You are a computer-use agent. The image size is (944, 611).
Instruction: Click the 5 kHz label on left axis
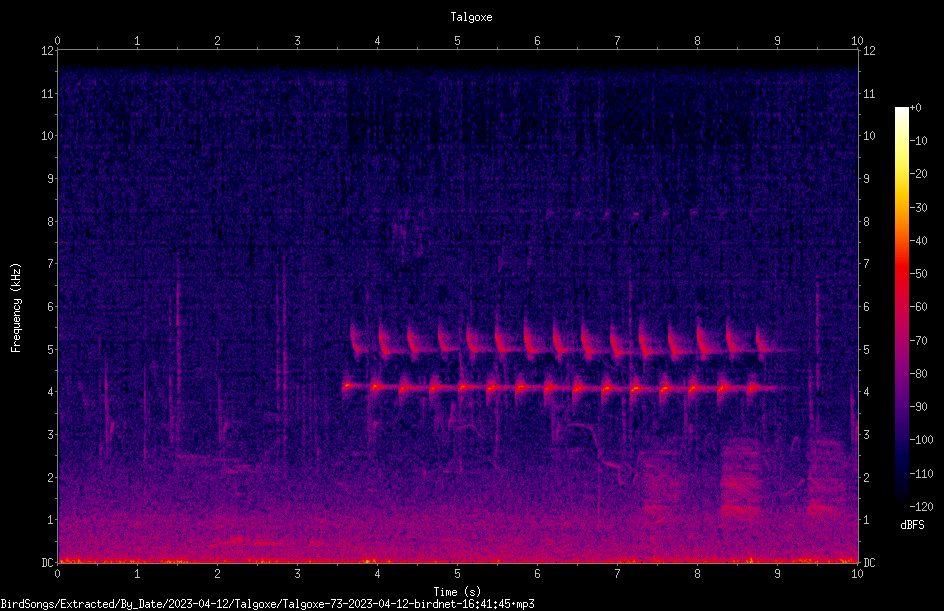(50, 350)
